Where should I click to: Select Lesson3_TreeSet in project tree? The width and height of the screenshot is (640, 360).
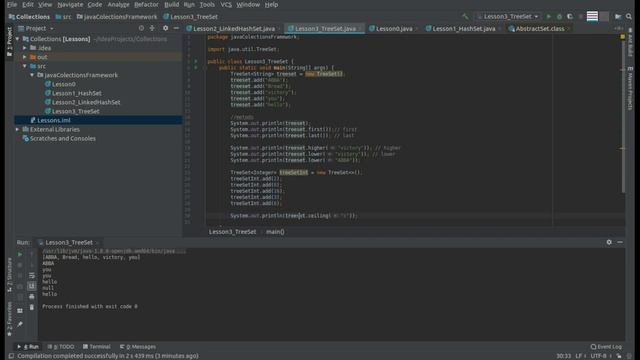tap(76, 111)
